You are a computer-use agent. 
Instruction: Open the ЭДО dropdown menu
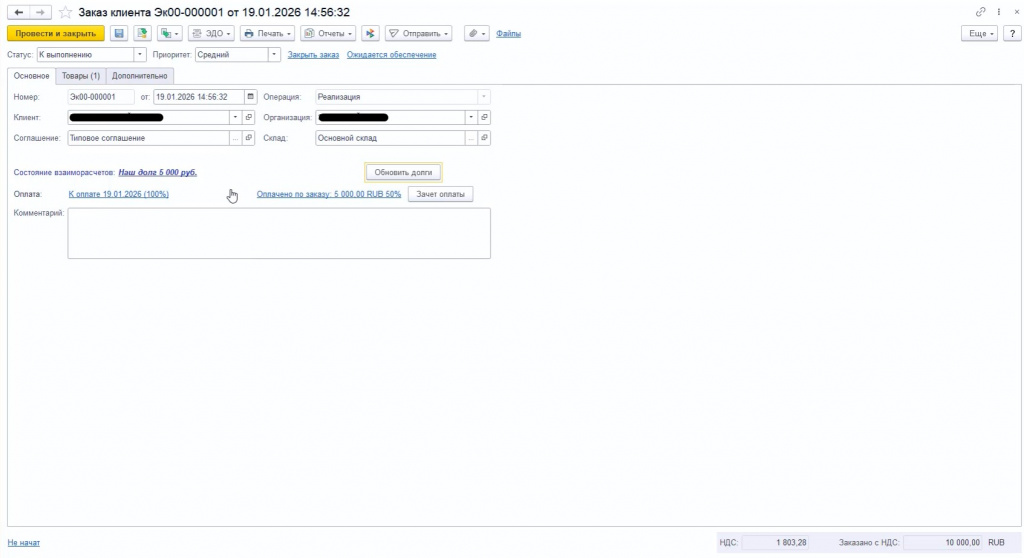point(212,33)
